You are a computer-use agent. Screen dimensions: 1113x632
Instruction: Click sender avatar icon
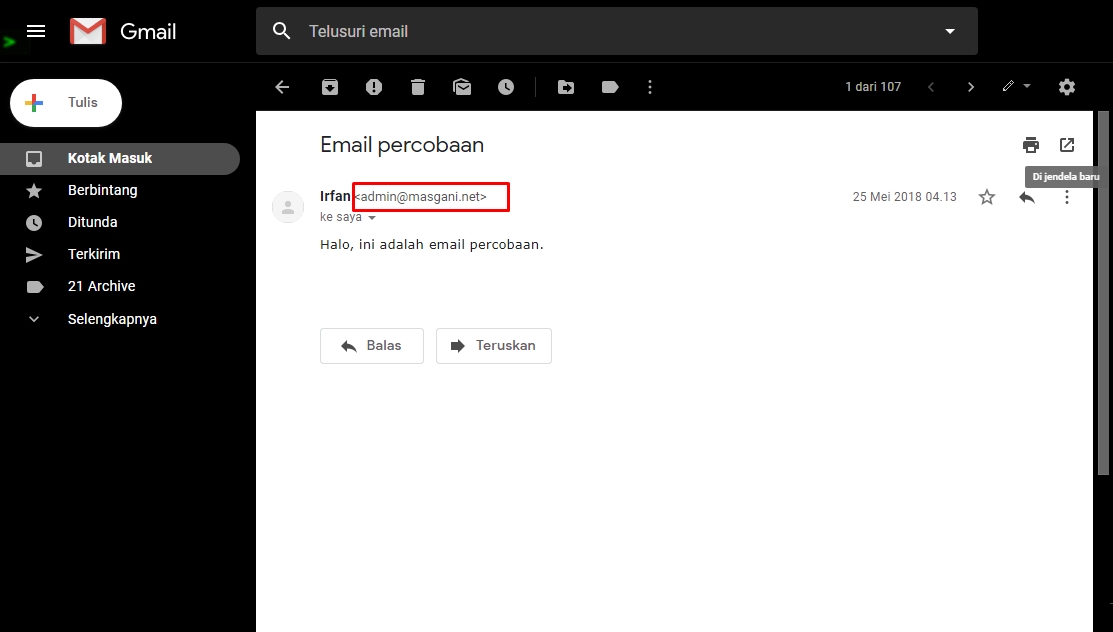[288, 207]
